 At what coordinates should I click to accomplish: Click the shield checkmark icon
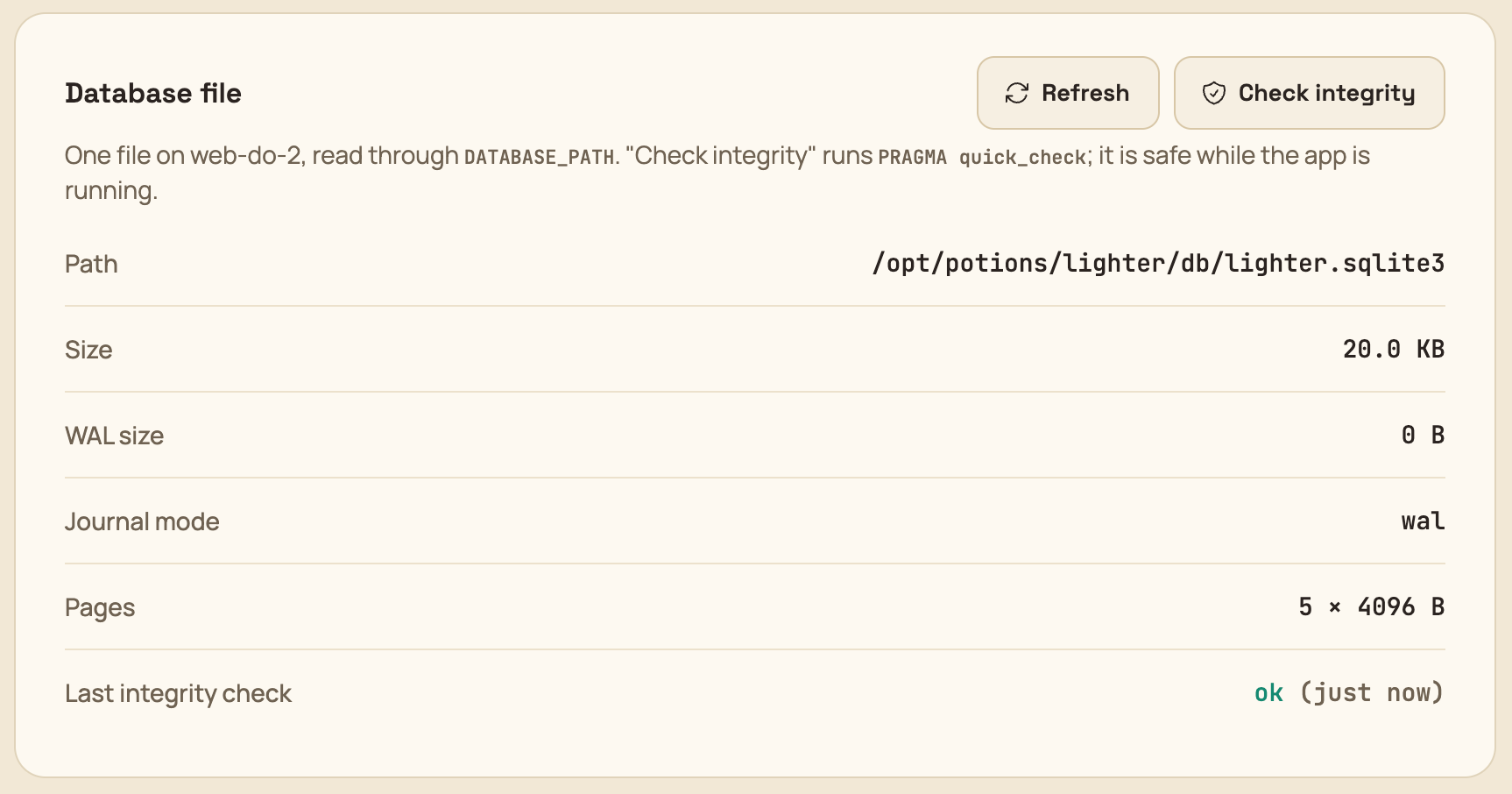click(x=1214, y=93)
